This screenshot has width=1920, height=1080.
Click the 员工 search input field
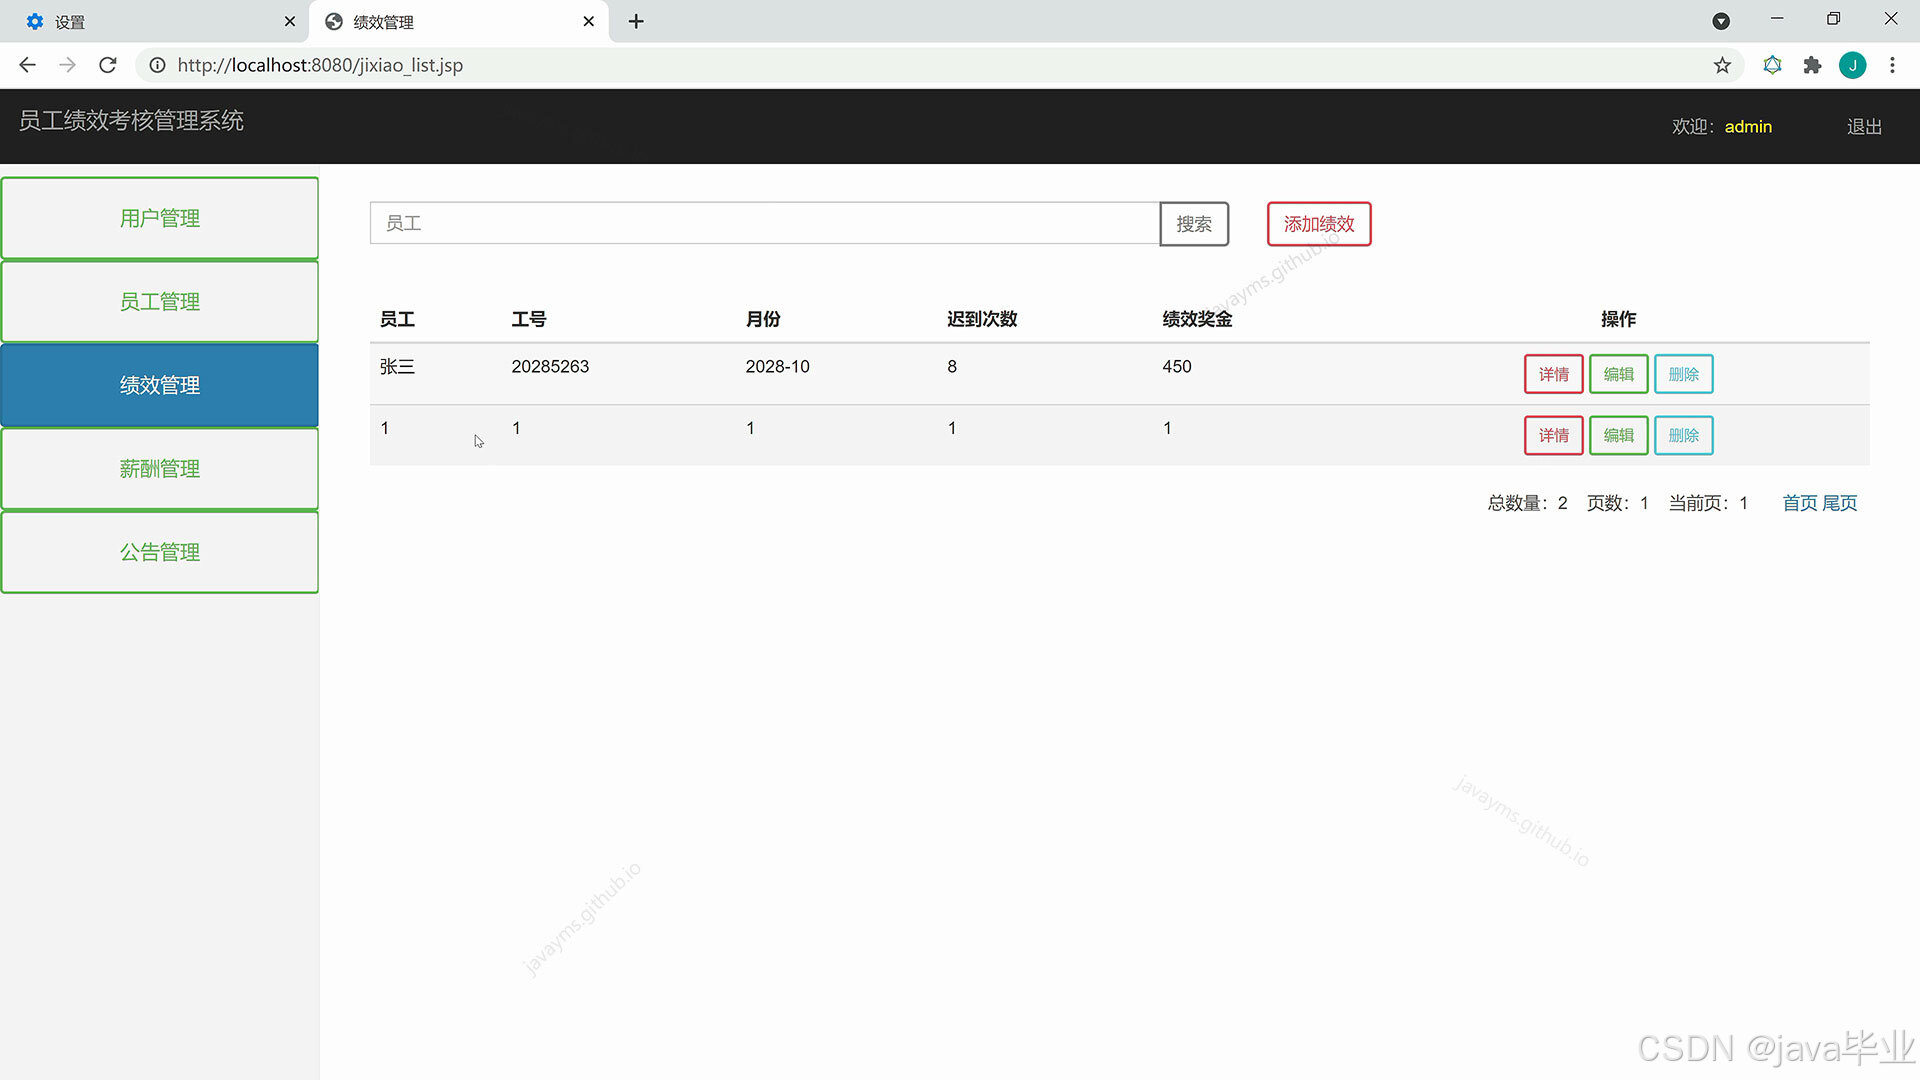coord(765,223)
